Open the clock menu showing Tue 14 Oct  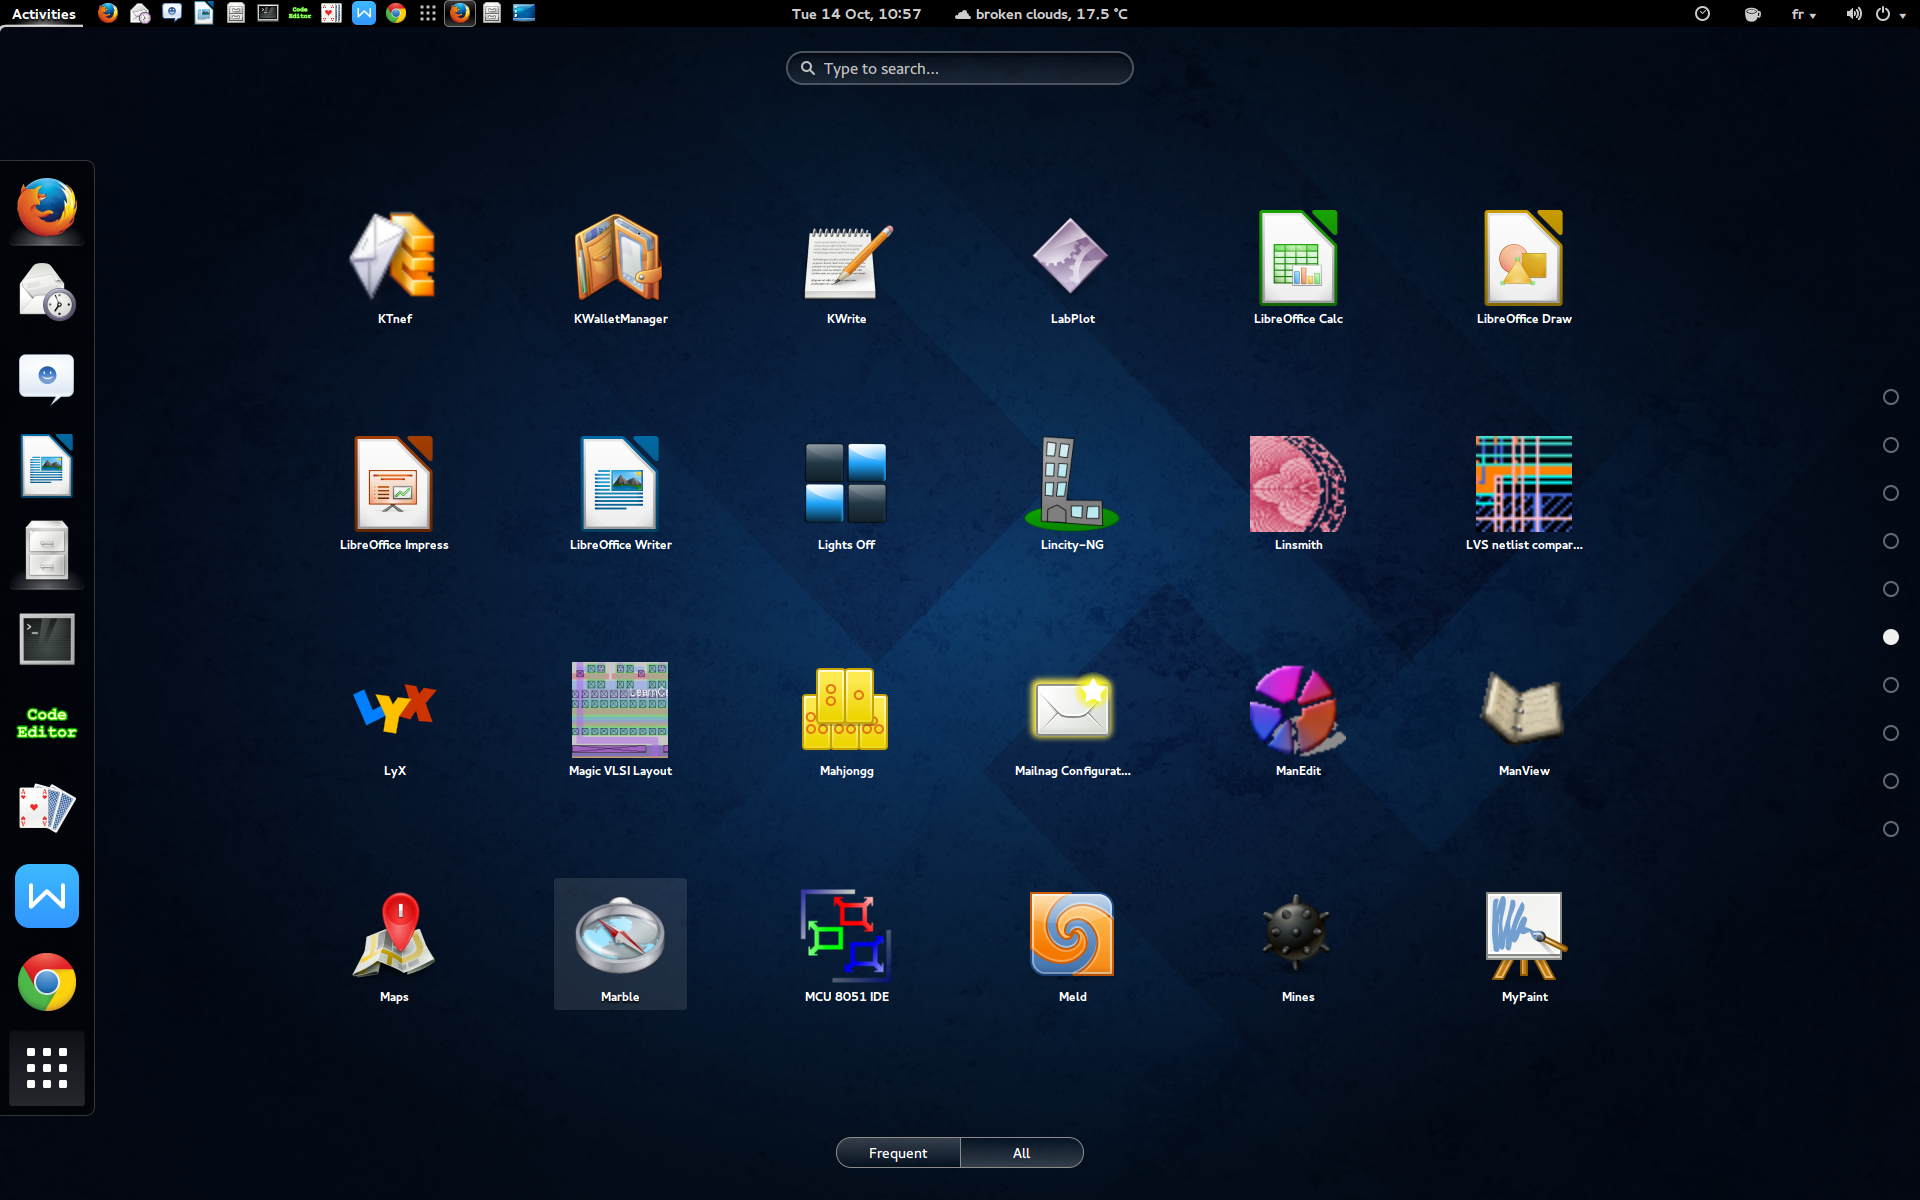coord(856,14)
